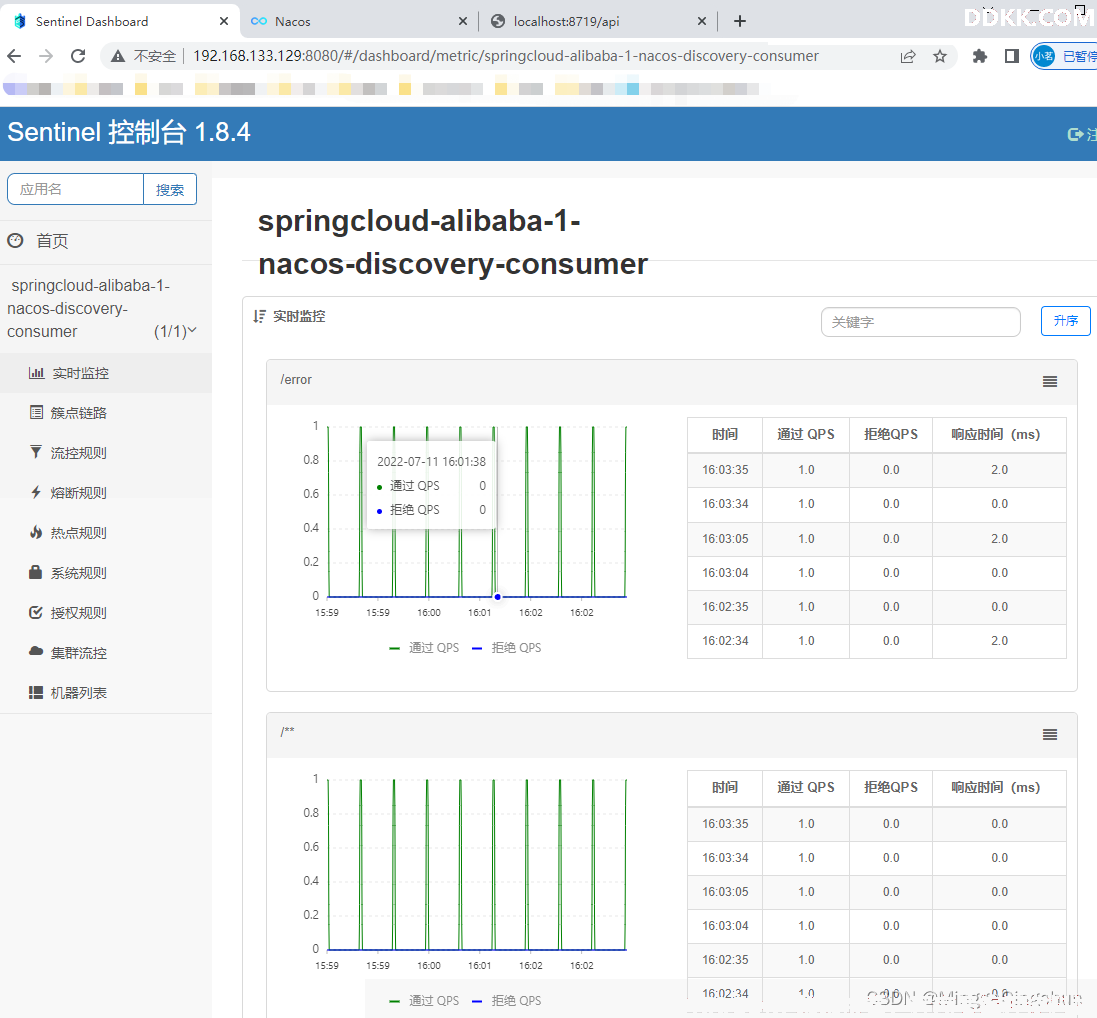Open the browser profile avatar button
Image resolution: width=1097 pixels, height=1018 pixels.
[x=1064, y=56]
